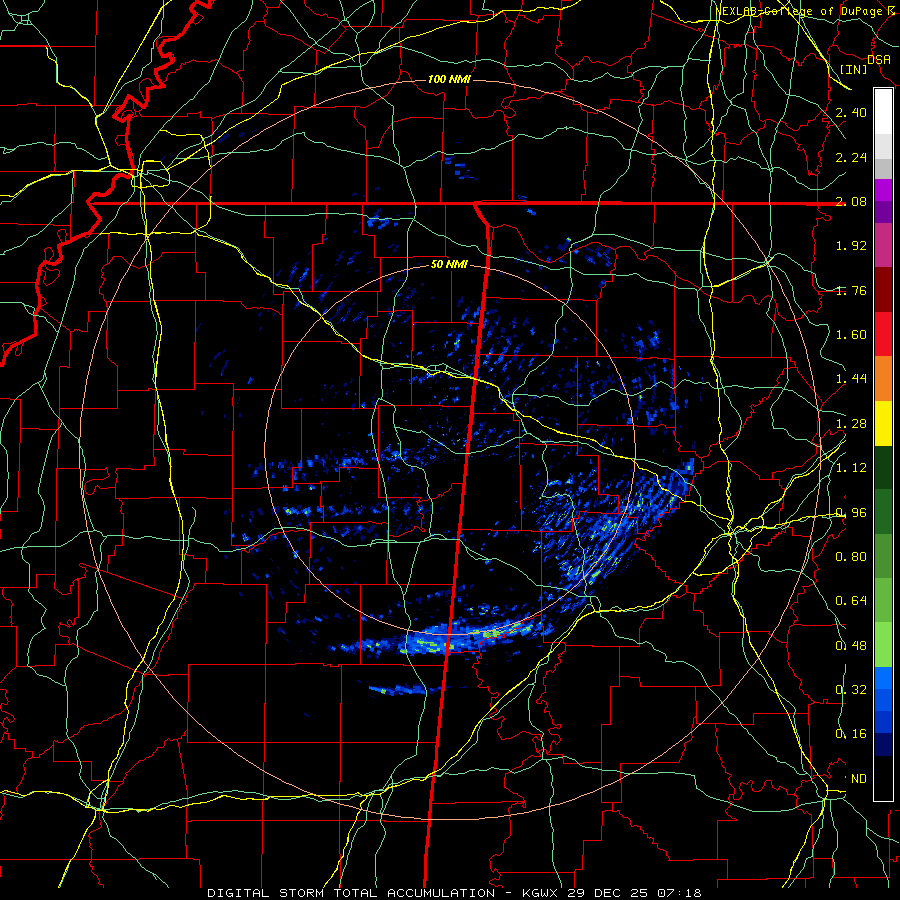
Task: Click the 50 NMI range ring label
Action: [449, 265]
